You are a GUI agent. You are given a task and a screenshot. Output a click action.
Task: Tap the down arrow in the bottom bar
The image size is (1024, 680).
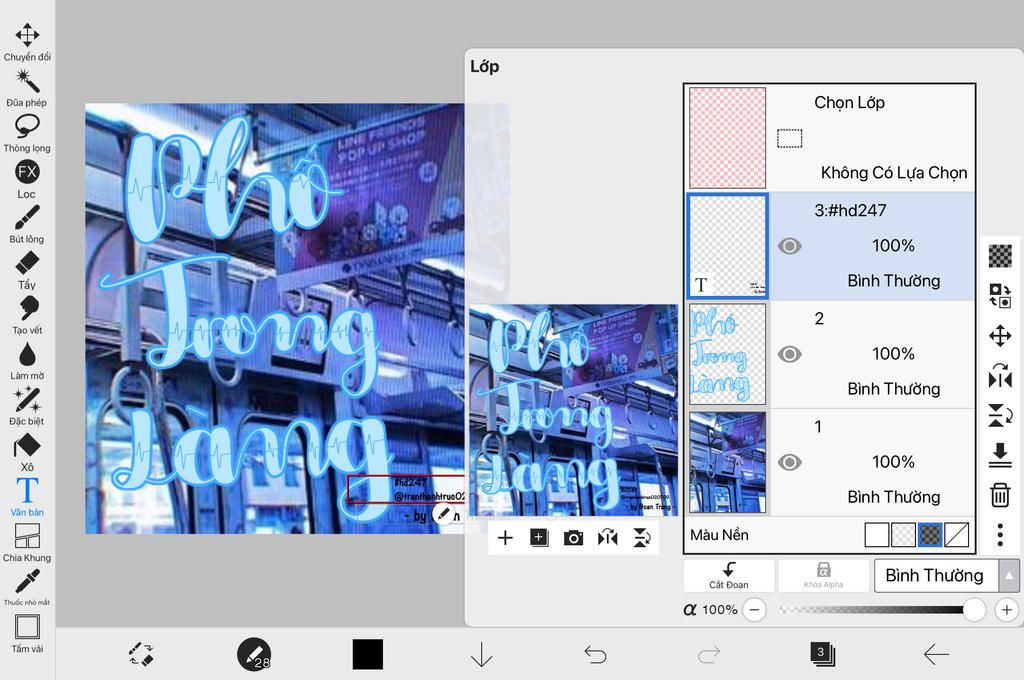pyautogui.click(x=481, y=654)
